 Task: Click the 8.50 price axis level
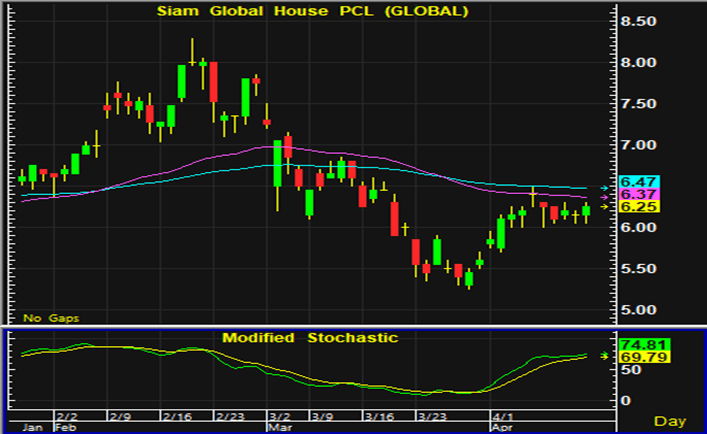(638, 21)
